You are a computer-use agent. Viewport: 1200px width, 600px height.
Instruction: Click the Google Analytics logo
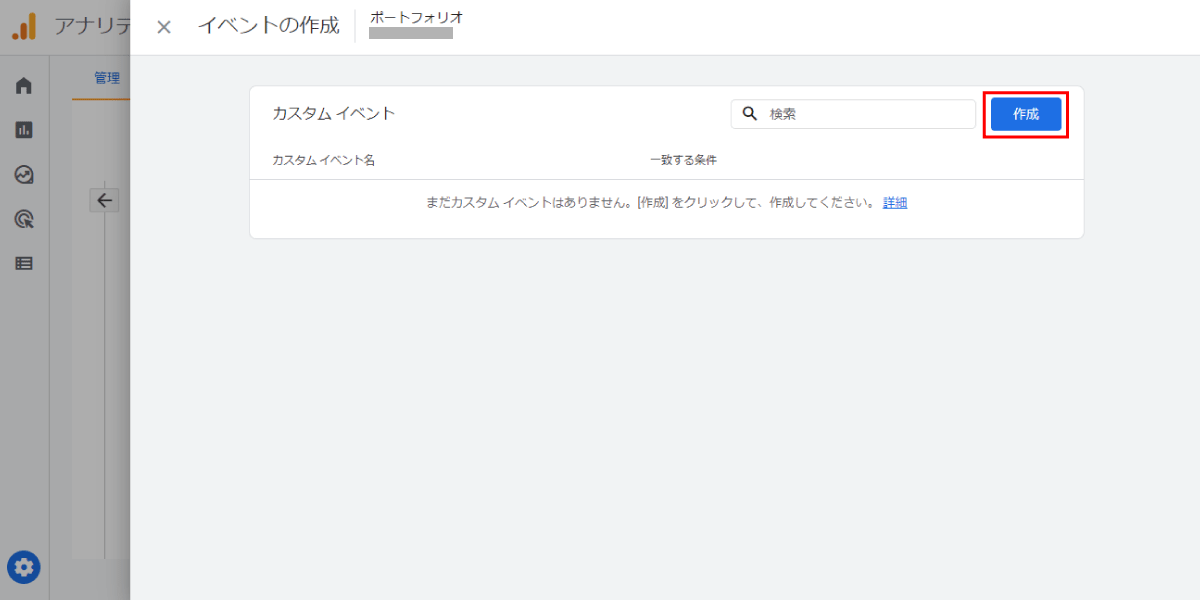pyautogui.click(x=24, y=26)
